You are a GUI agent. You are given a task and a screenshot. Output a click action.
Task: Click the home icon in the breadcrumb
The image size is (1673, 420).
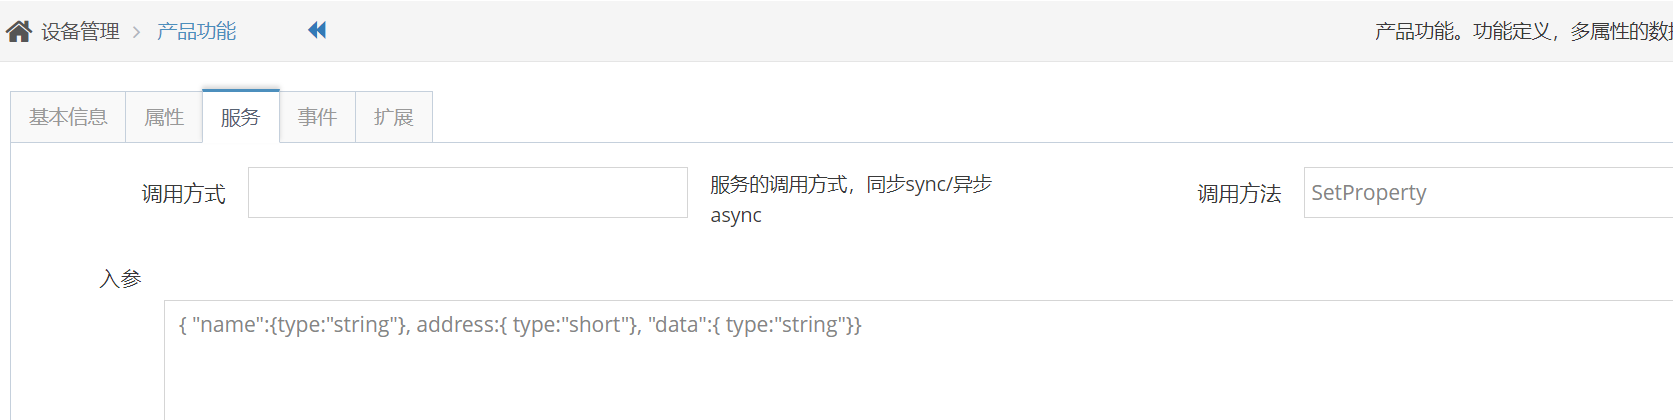click(19, 31)
